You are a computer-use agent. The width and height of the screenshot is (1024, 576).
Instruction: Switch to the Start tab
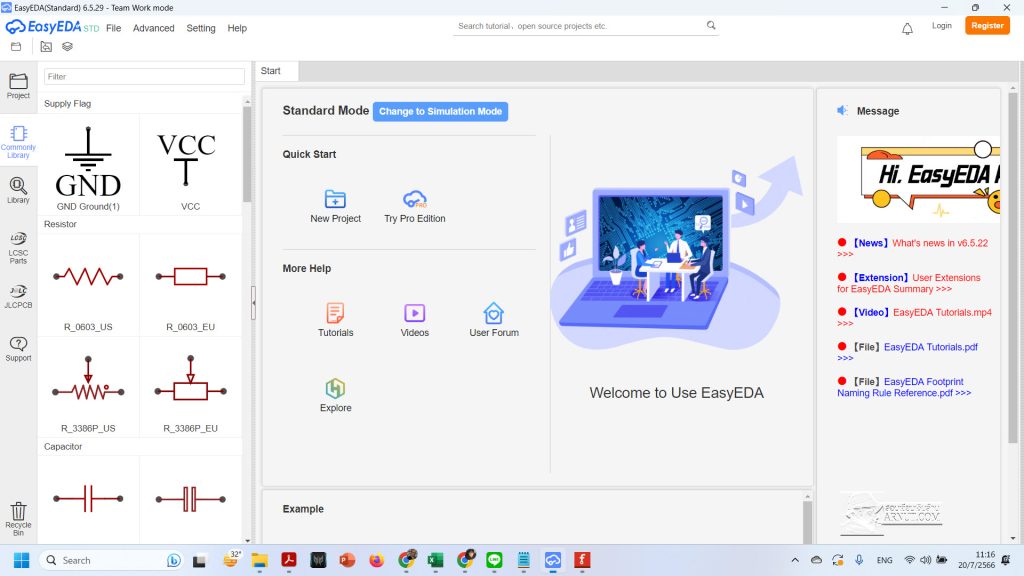point(271,71)
